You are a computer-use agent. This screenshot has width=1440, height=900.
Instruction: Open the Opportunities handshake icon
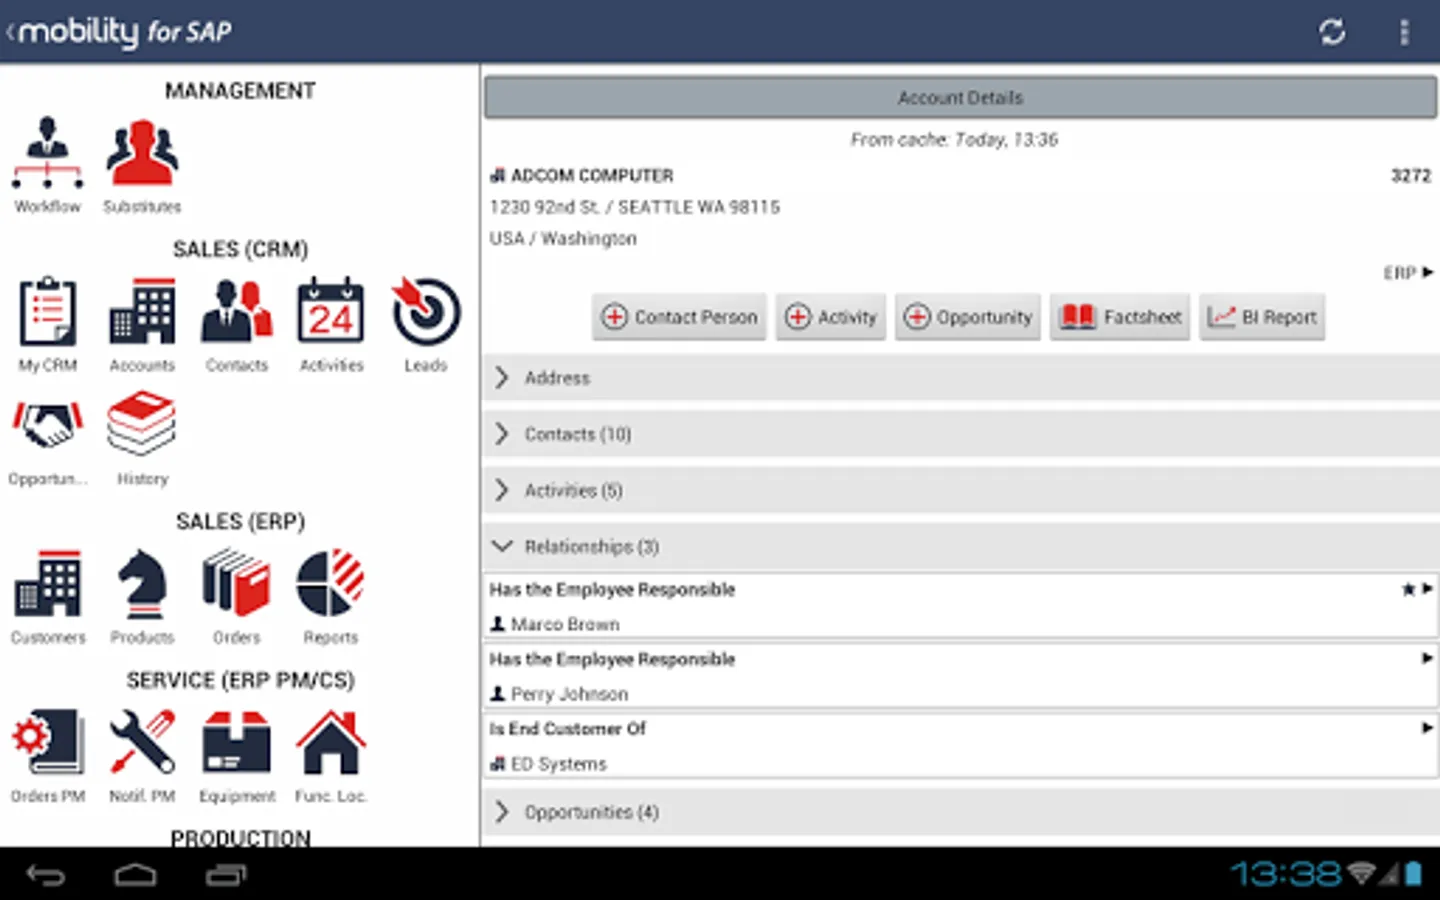(47, 426)
